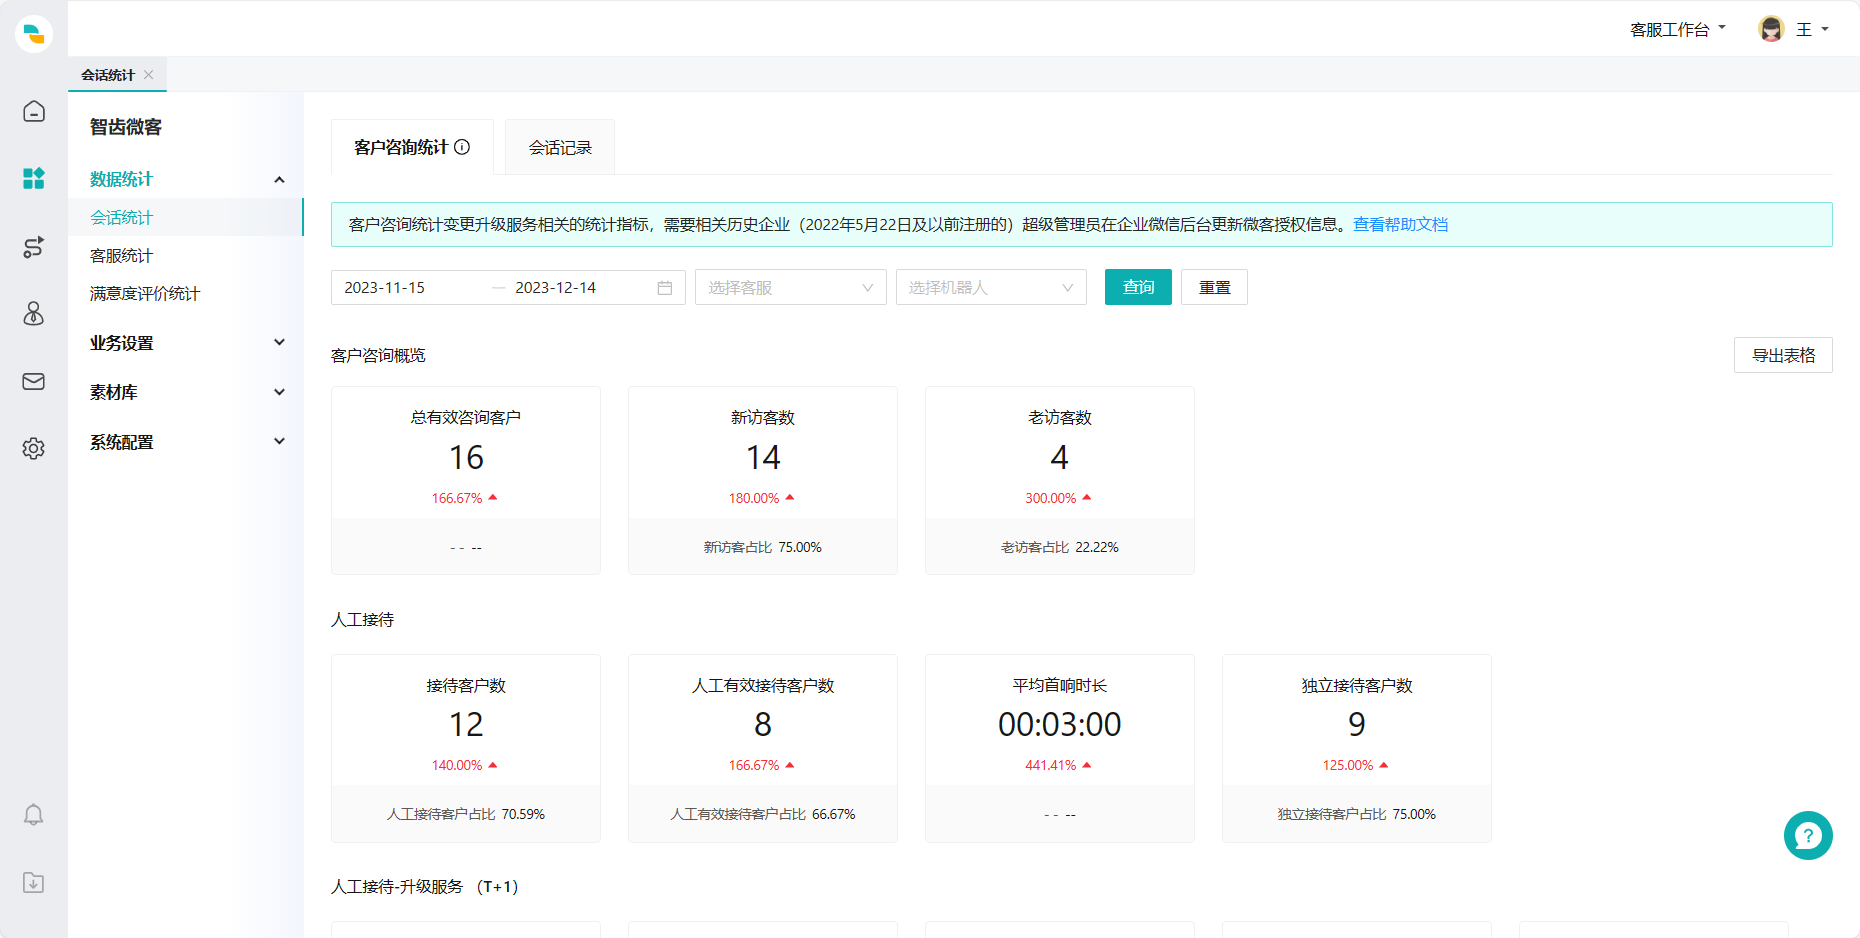Click the calendar icon in date range
This screenshot has height=938, width=1860.
[665, 288]
